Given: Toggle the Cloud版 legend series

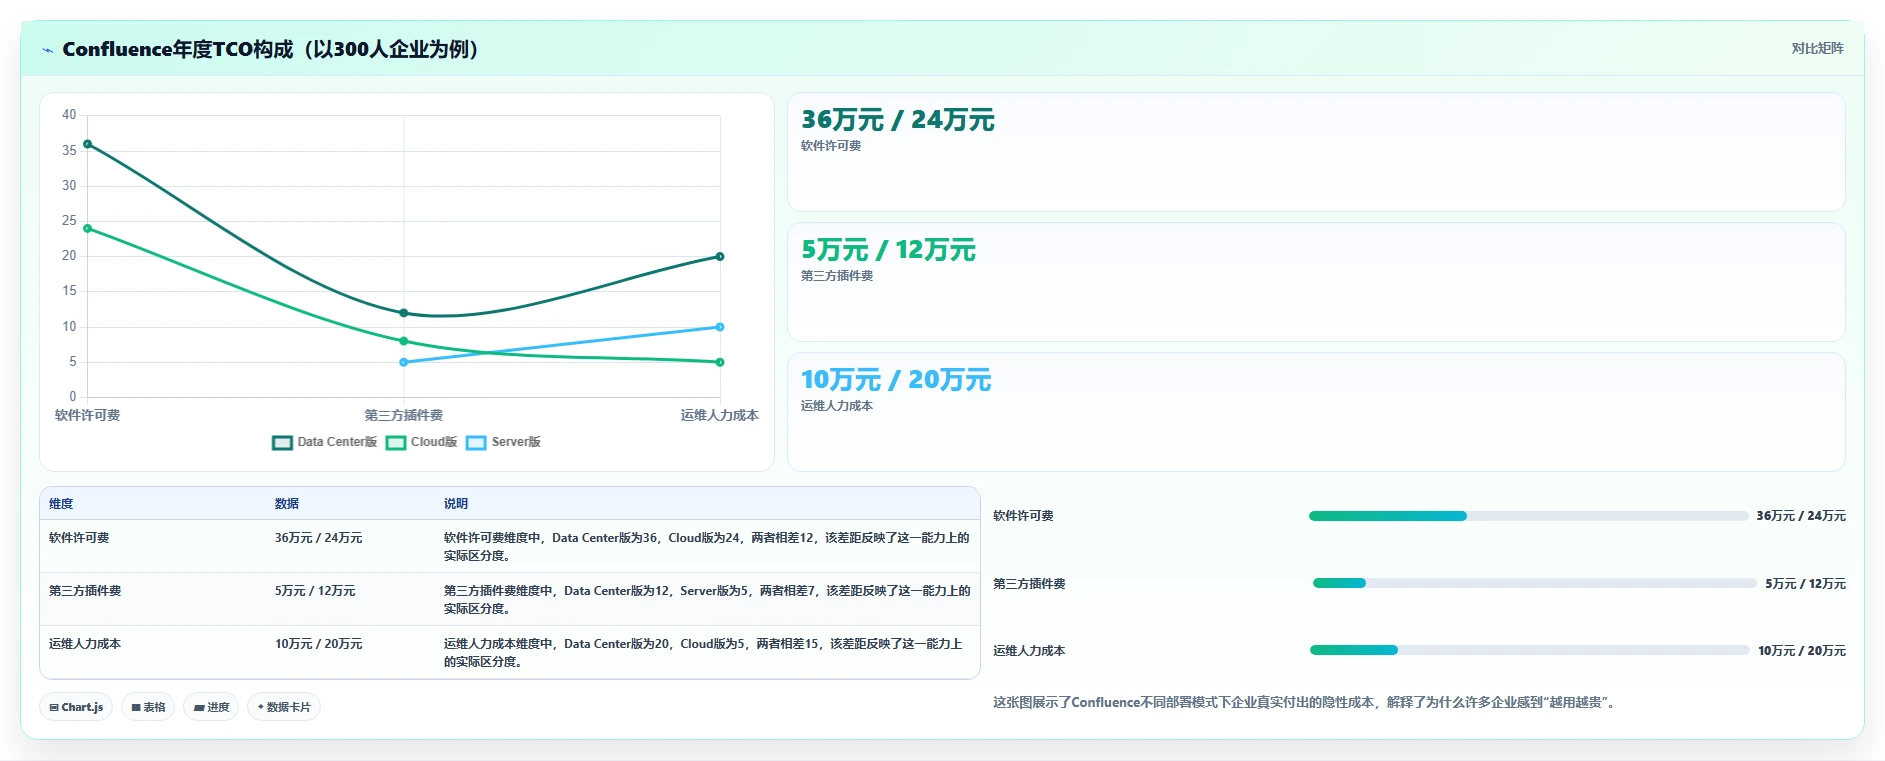Looking at the screenshot, I should [x=422, y=442].
